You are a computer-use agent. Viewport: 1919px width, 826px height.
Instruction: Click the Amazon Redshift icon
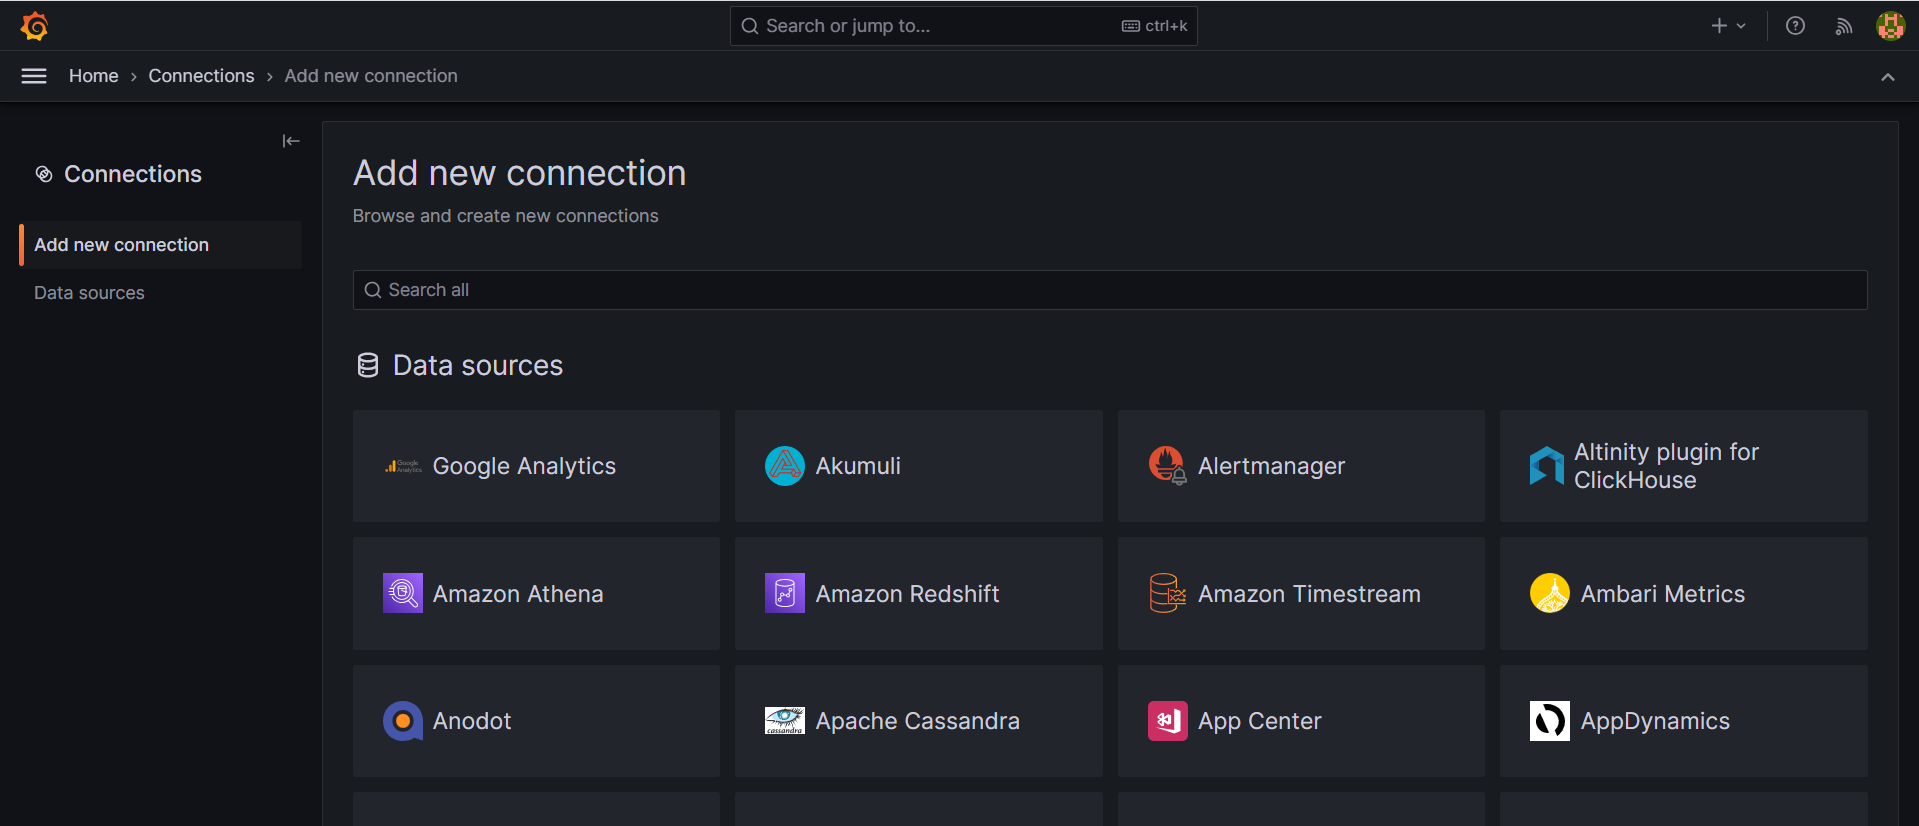(785, 593)
